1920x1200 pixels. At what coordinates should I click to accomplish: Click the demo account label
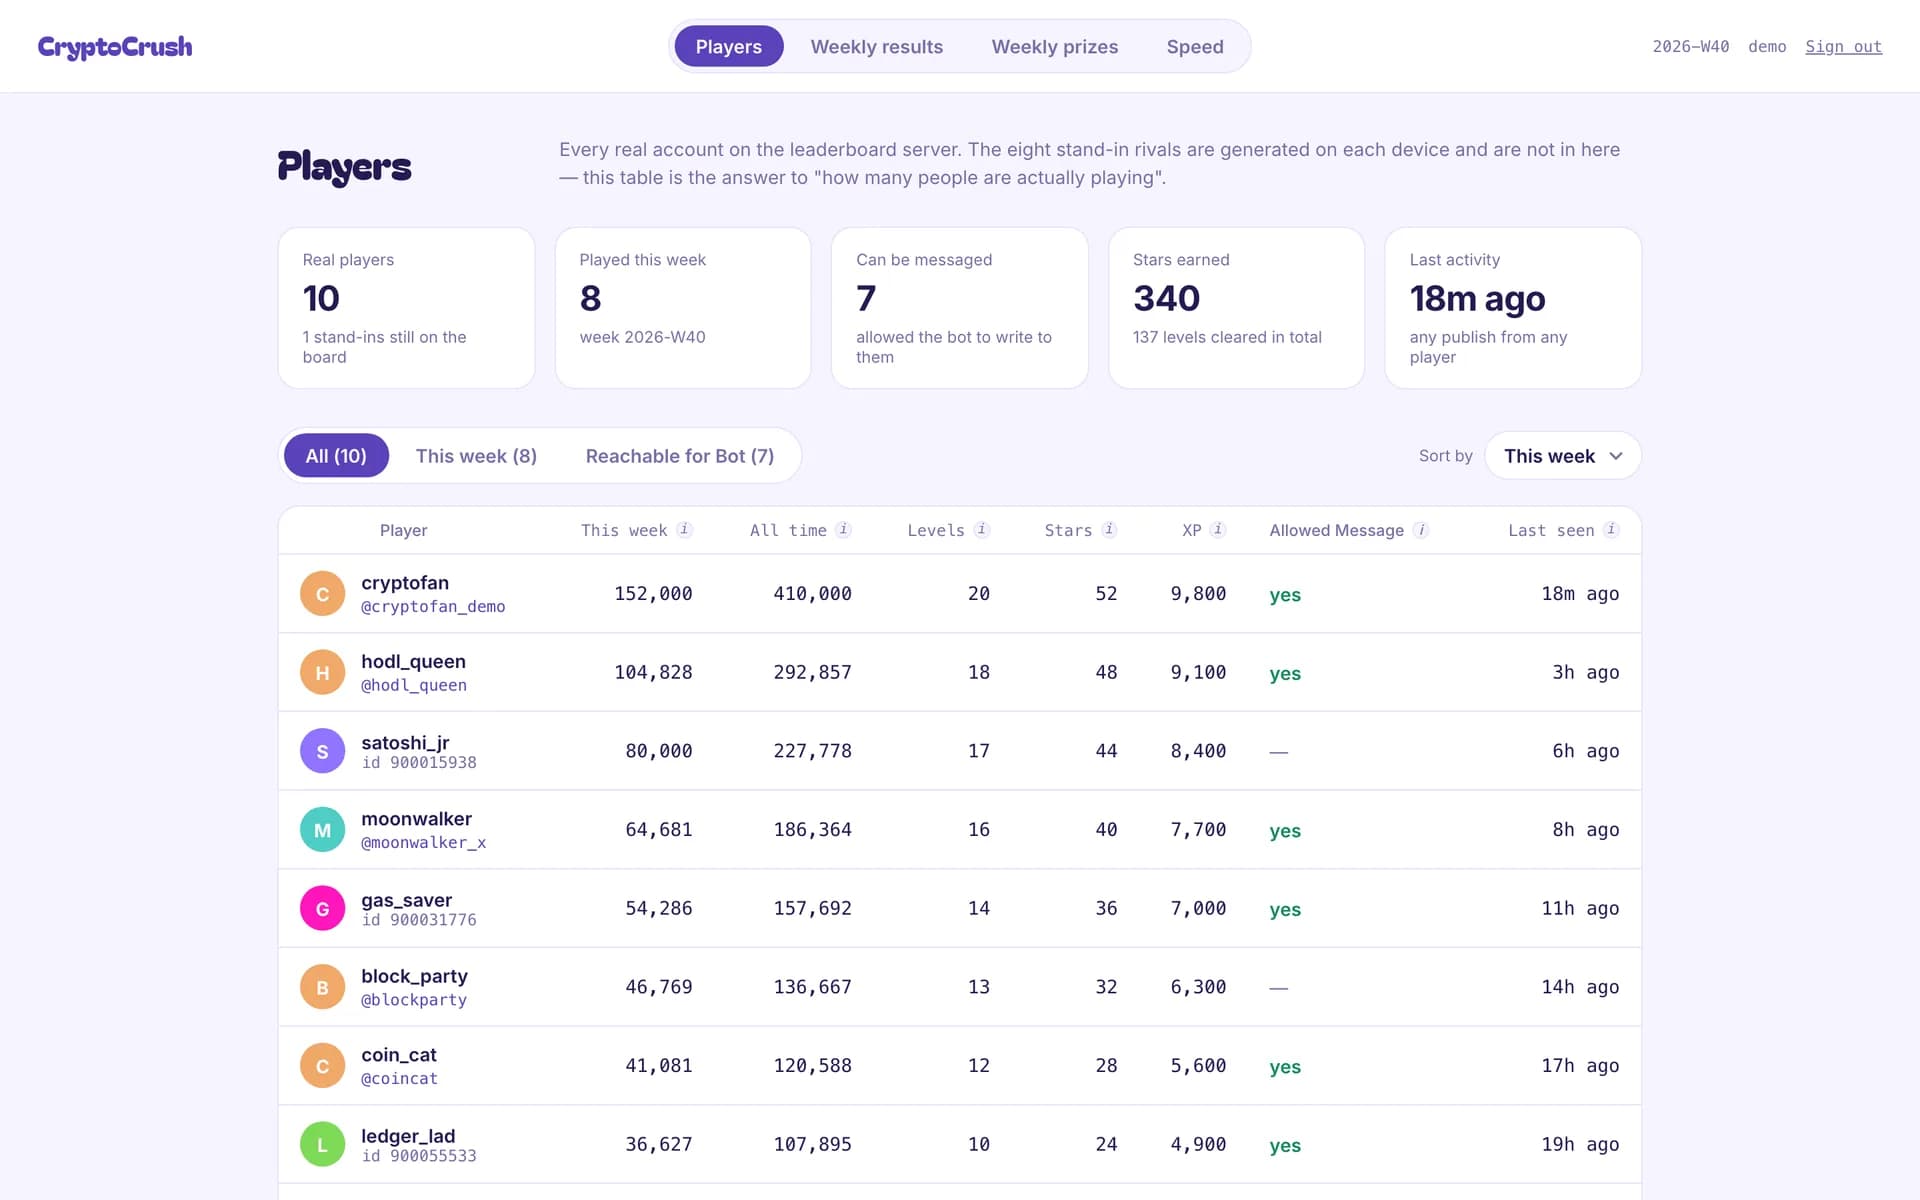pos(1767,47)
